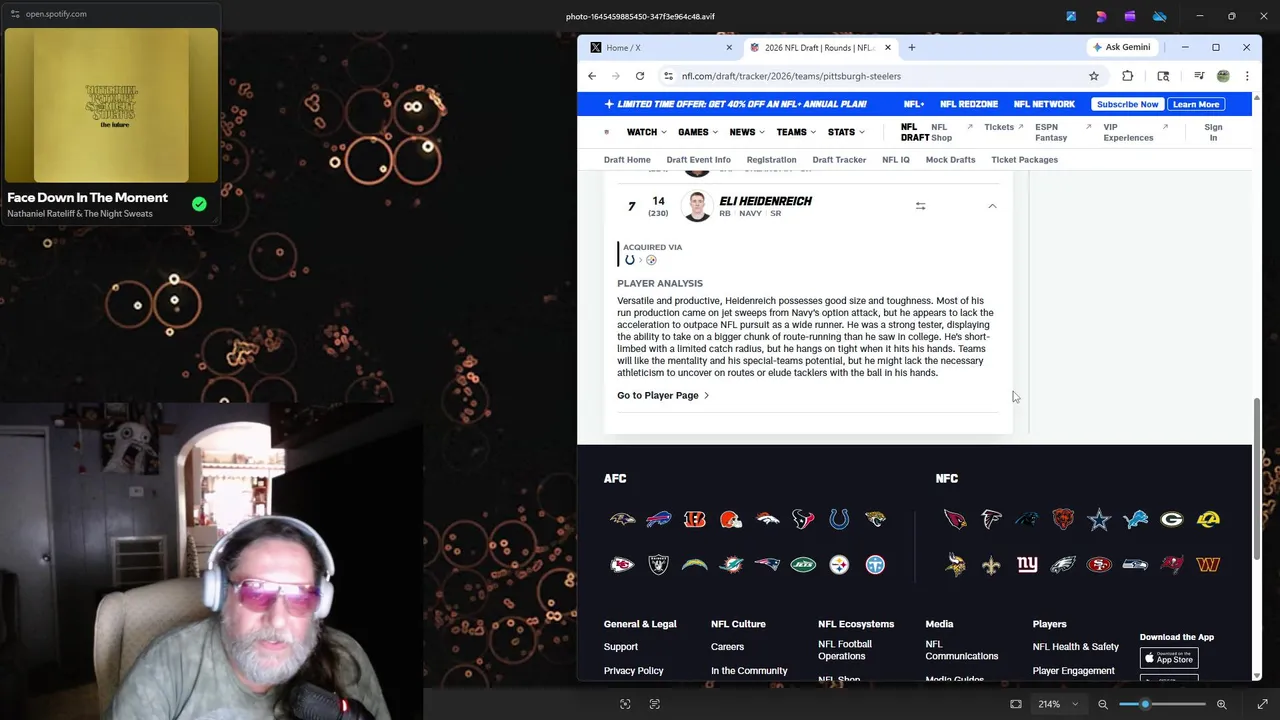
Task: Open the Draft Event Info tab
Action: pos(698,160)
